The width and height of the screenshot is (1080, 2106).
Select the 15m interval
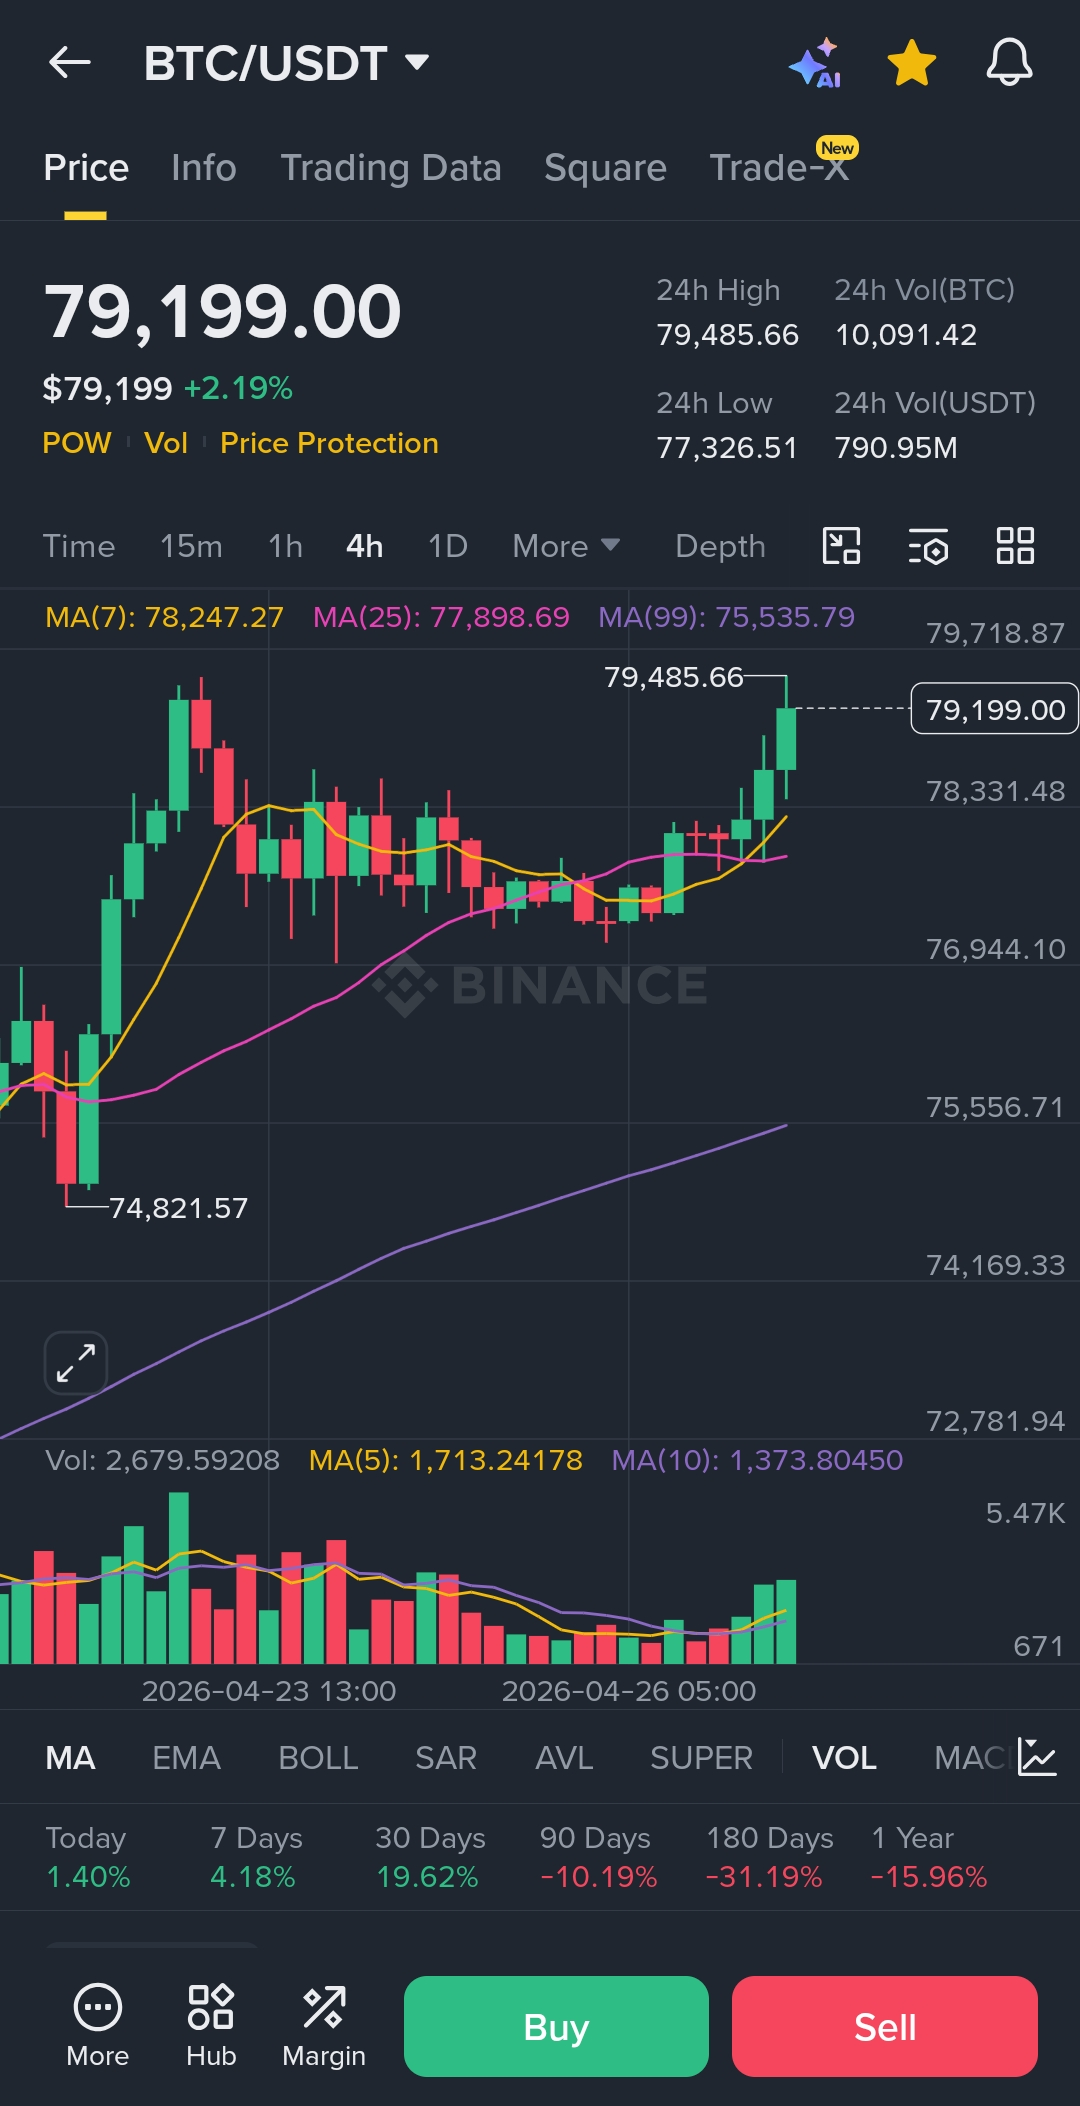[x=191, y=546]
